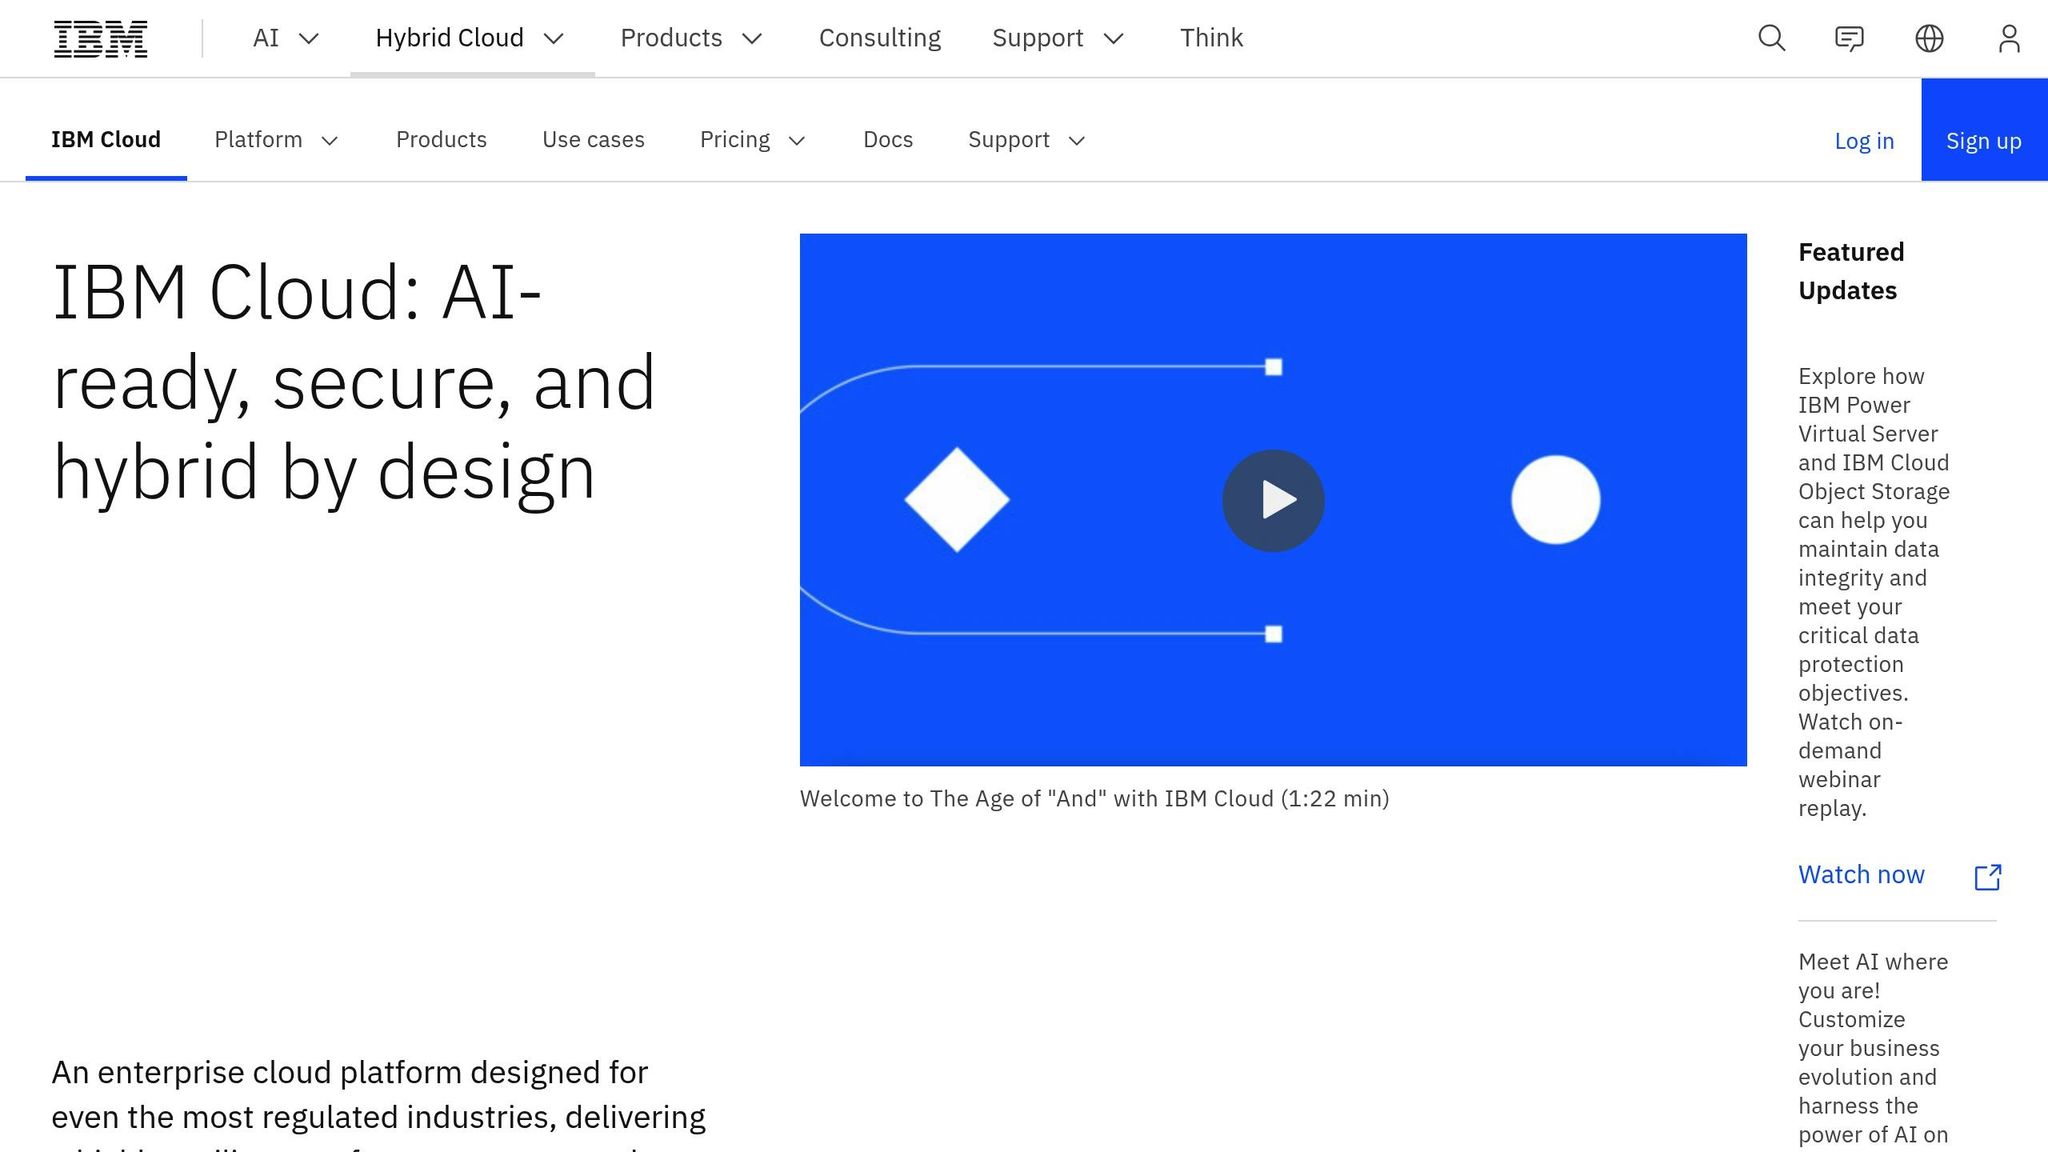Screen dimensions: 2048x1152
Task: Click the 'IBM Cloud: AI-ready, secure' headline
Action: (x=353, y=382)
